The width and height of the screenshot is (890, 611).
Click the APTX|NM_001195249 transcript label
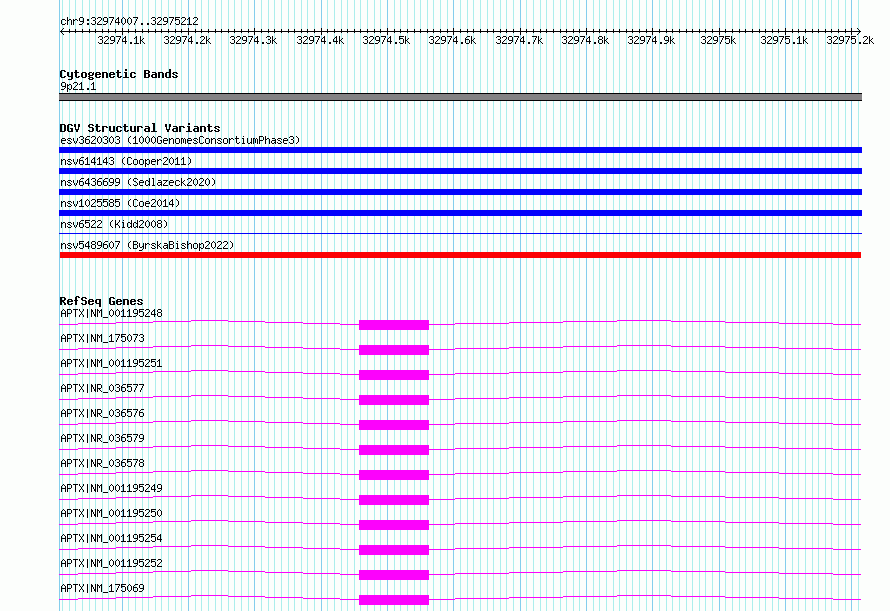pos(111,488)
